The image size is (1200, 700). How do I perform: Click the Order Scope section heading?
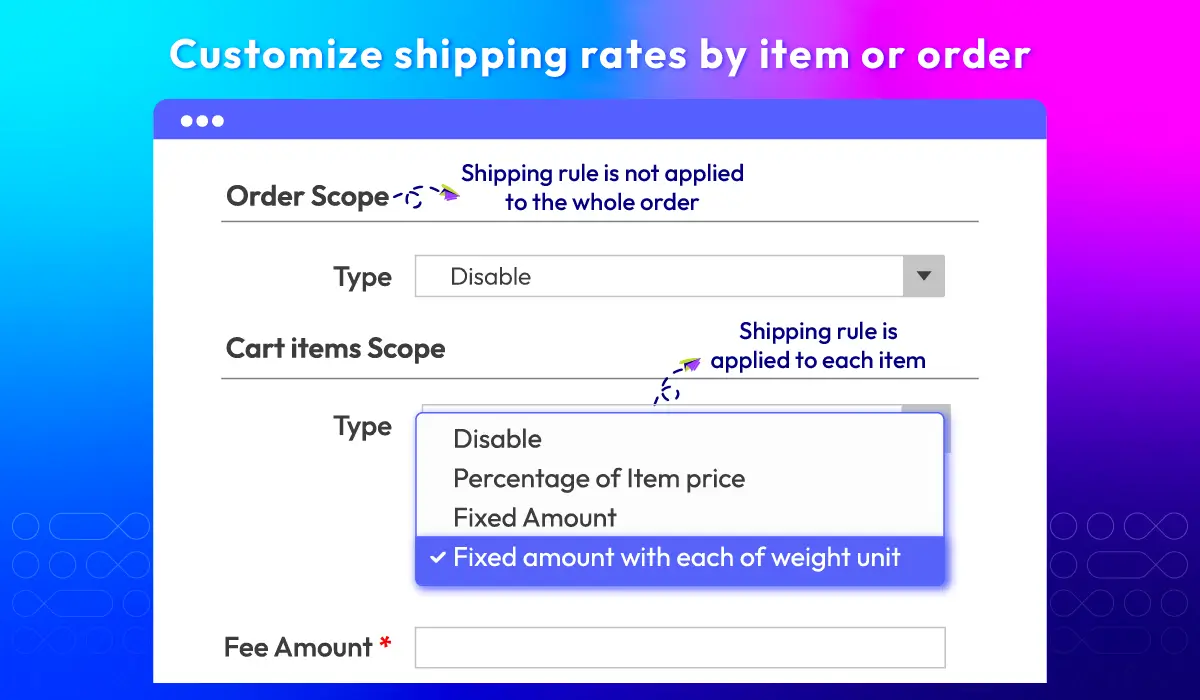pos(307,196)
